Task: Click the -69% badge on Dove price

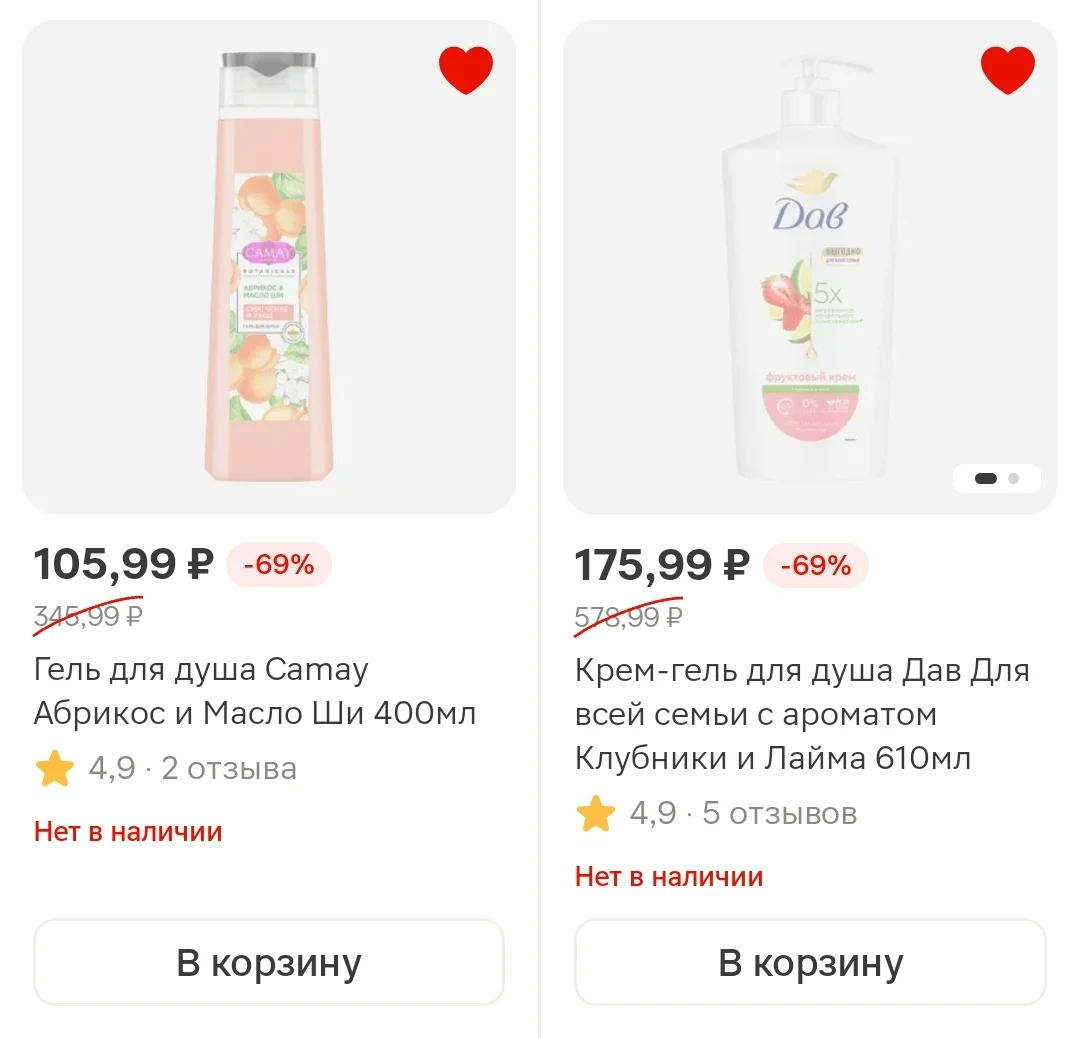Action: [816, 565]
